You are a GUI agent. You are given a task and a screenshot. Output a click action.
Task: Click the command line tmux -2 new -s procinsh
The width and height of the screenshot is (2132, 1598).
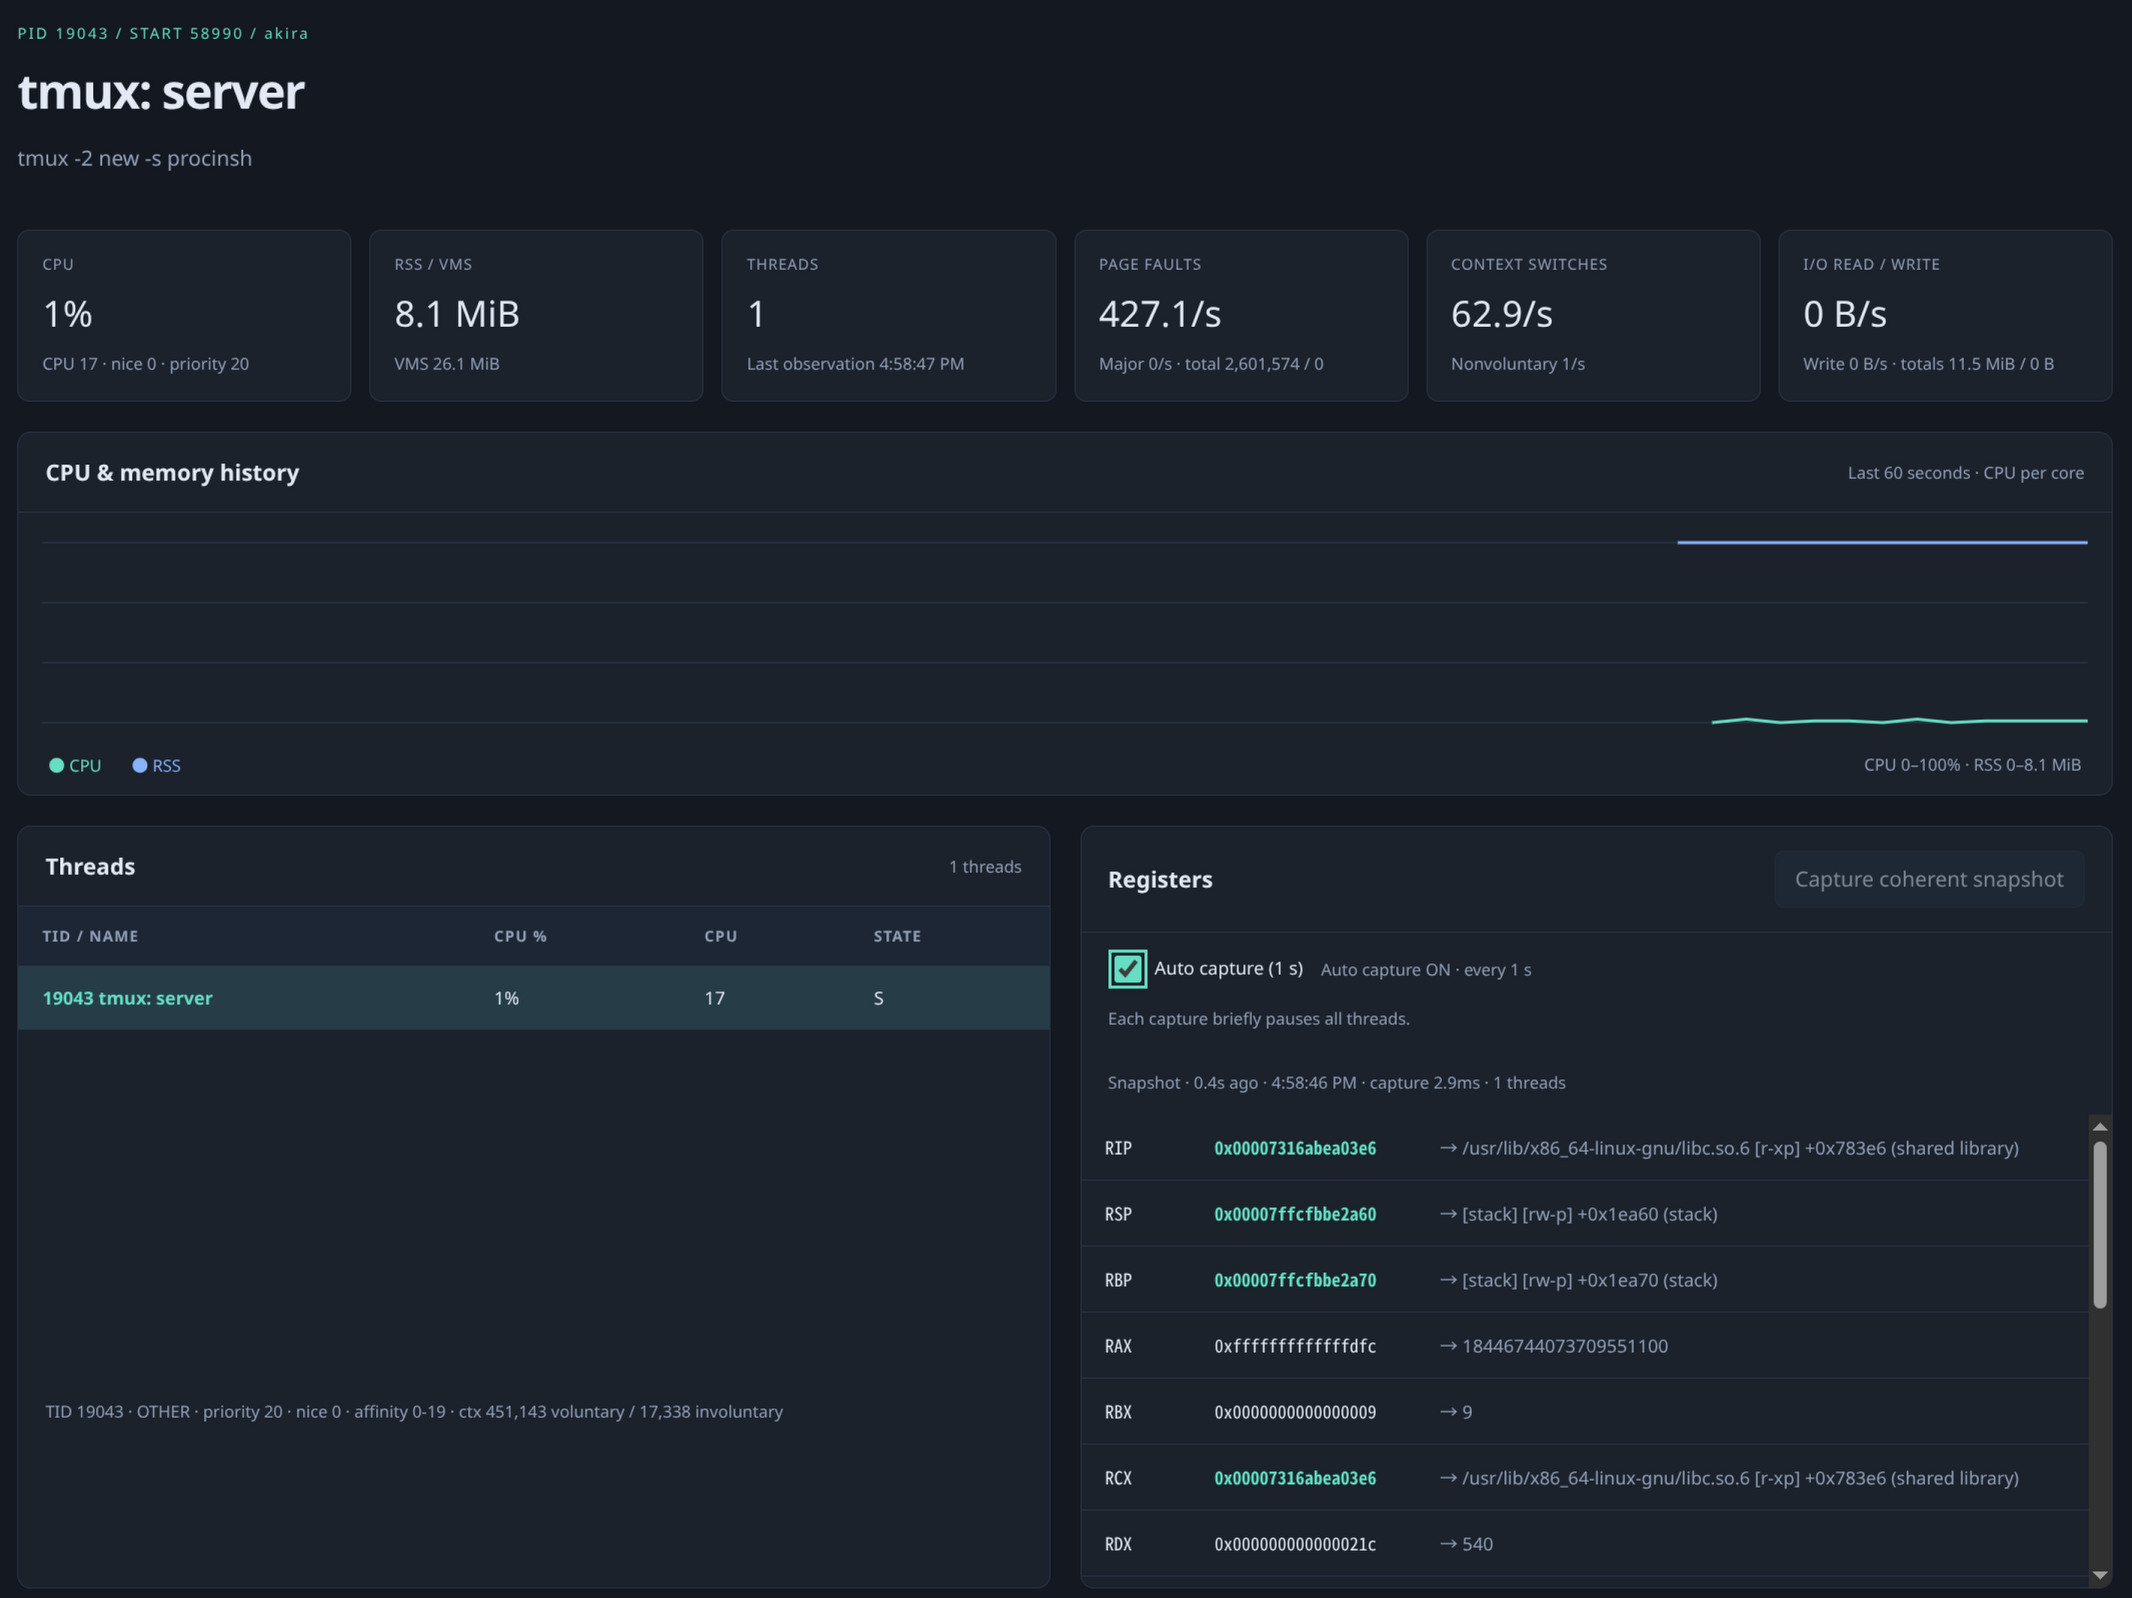coord(135,158)
